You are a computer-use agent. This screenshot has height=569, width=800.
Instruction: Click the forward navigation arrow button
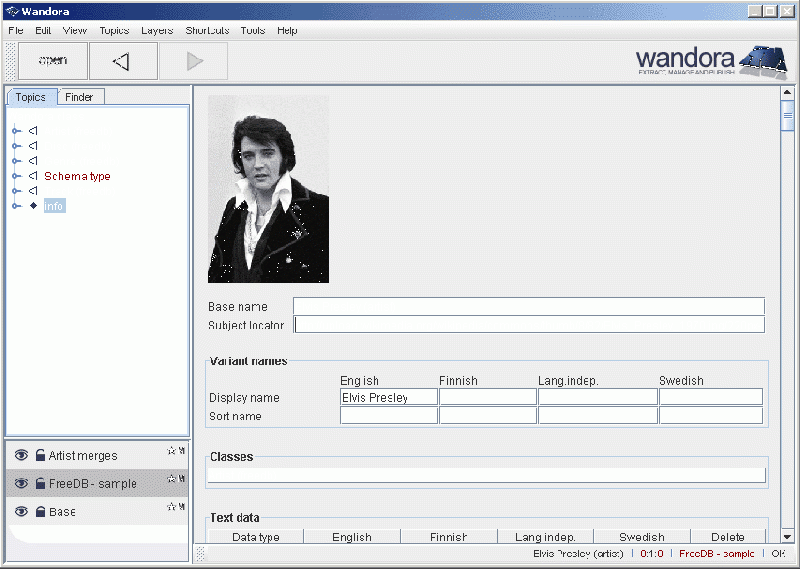pos(194,61)
